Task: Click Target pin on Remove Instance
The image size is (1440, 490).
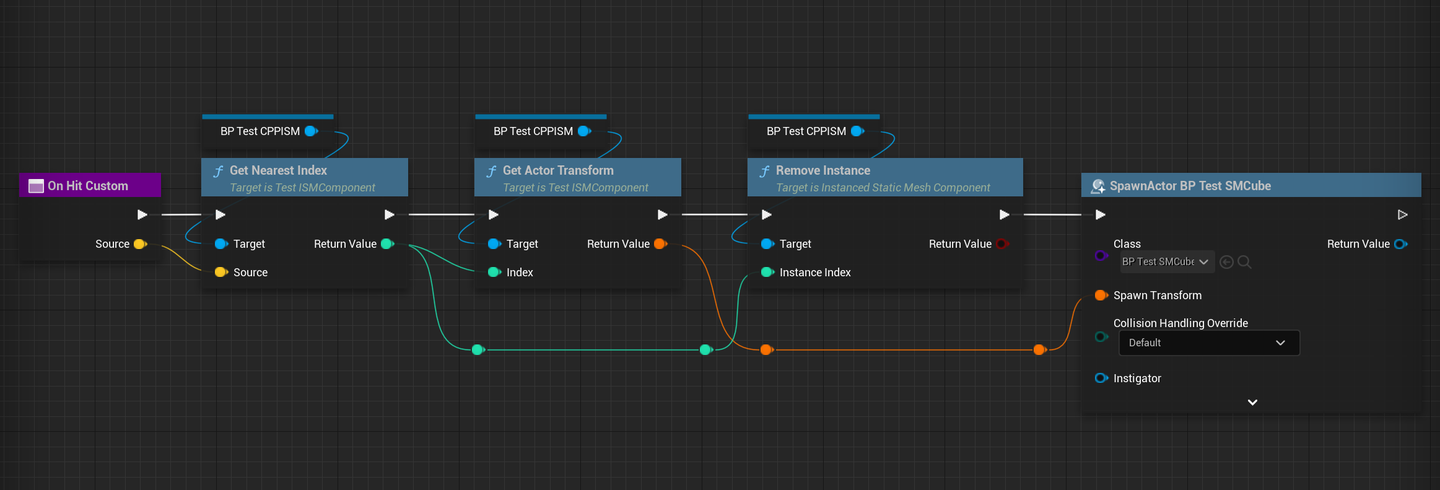Action: (767, 244)
